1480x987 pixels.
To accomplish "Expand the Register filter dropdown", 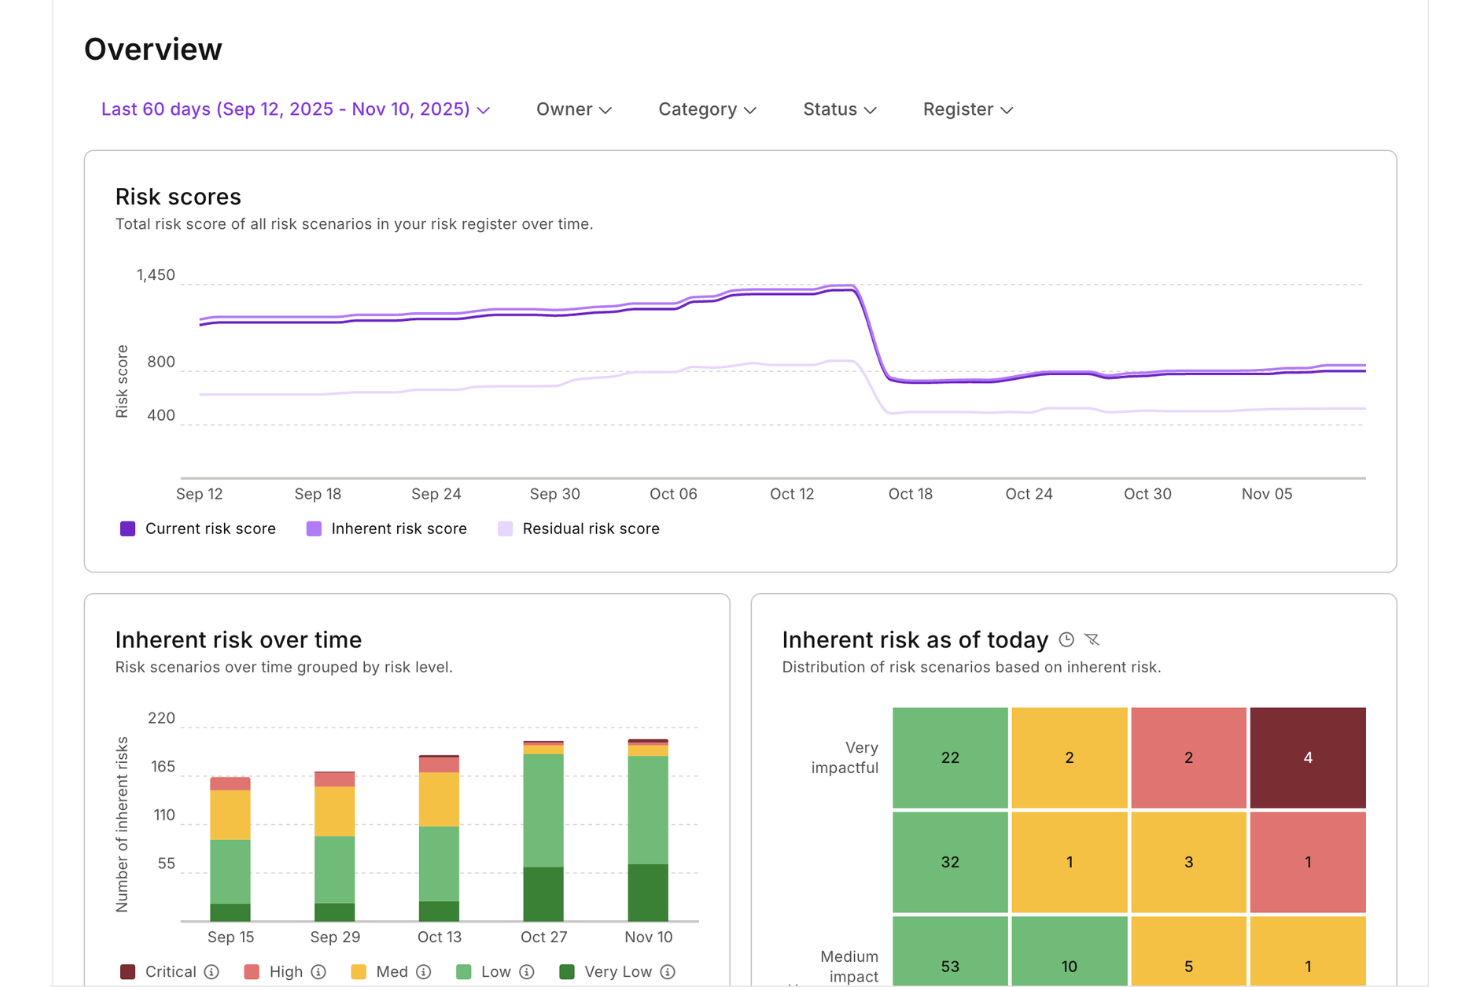I will pos(966,109).
